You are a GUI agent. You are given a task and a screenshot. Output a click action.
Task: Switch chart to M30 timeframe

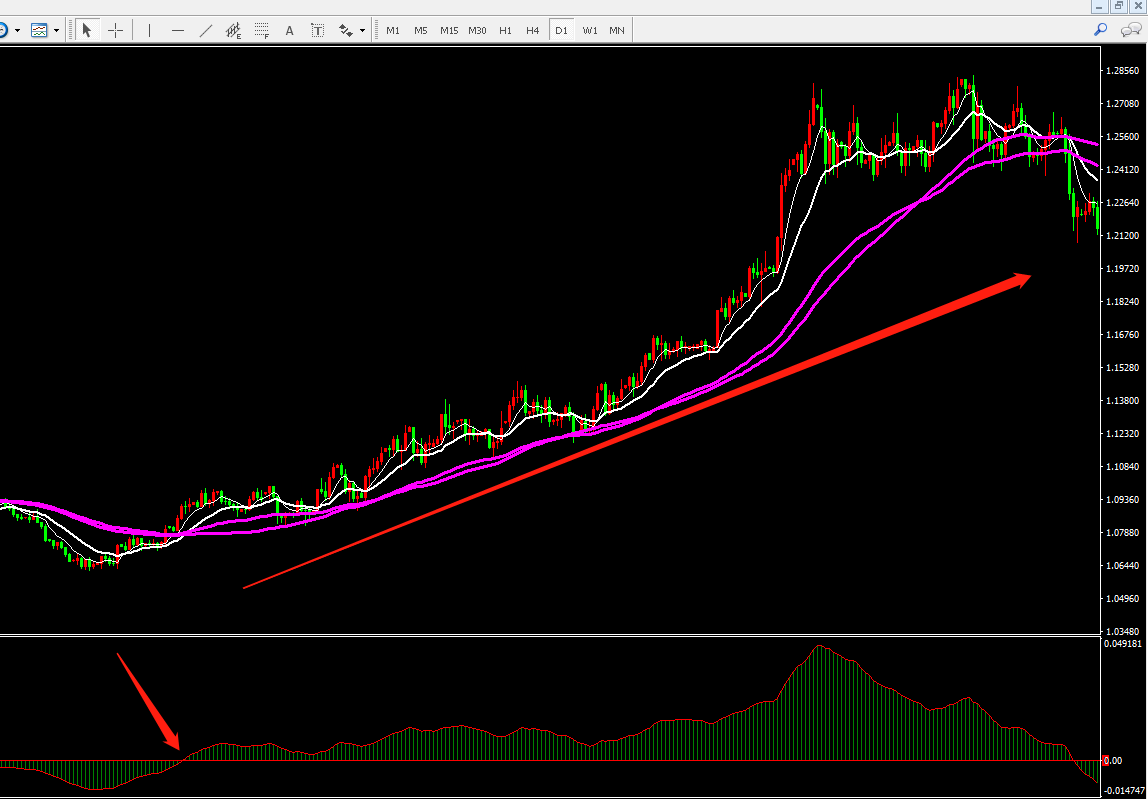(477, 31)
